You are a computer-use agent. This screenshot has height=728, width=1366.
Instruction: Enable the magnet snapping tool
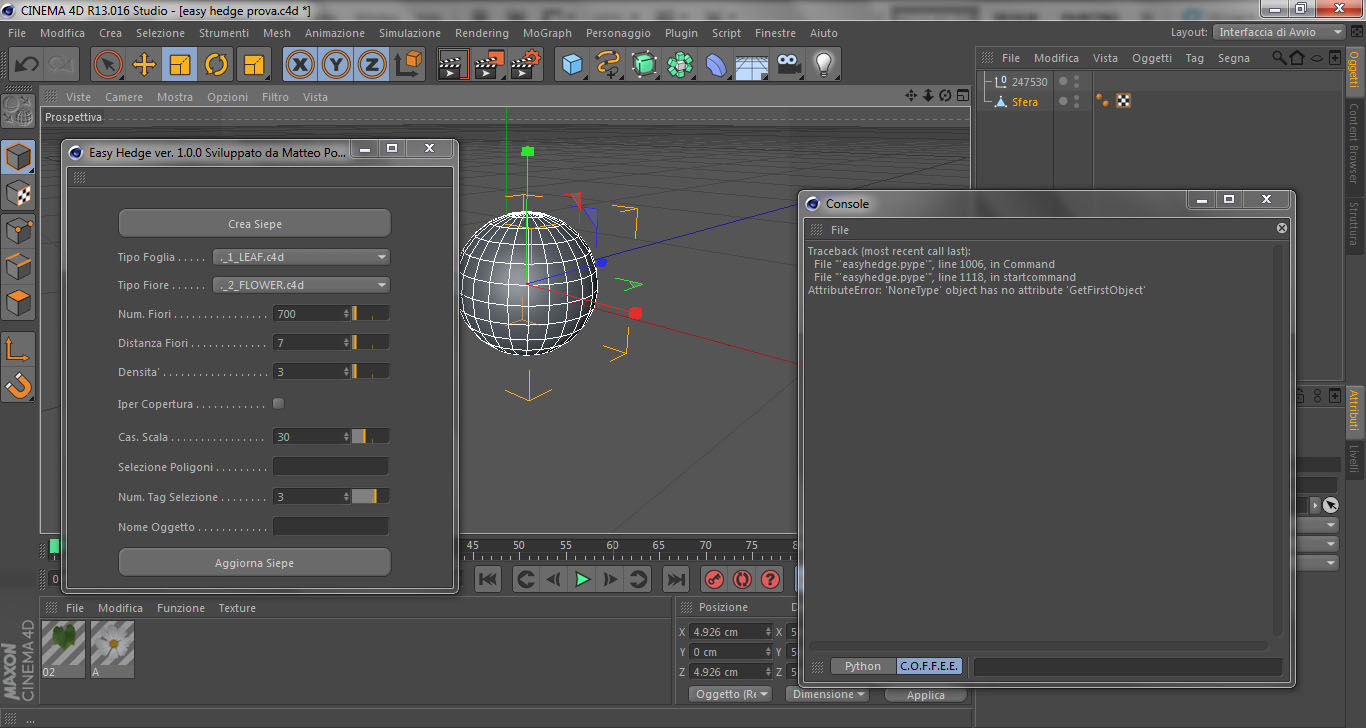tap(19, 384)
